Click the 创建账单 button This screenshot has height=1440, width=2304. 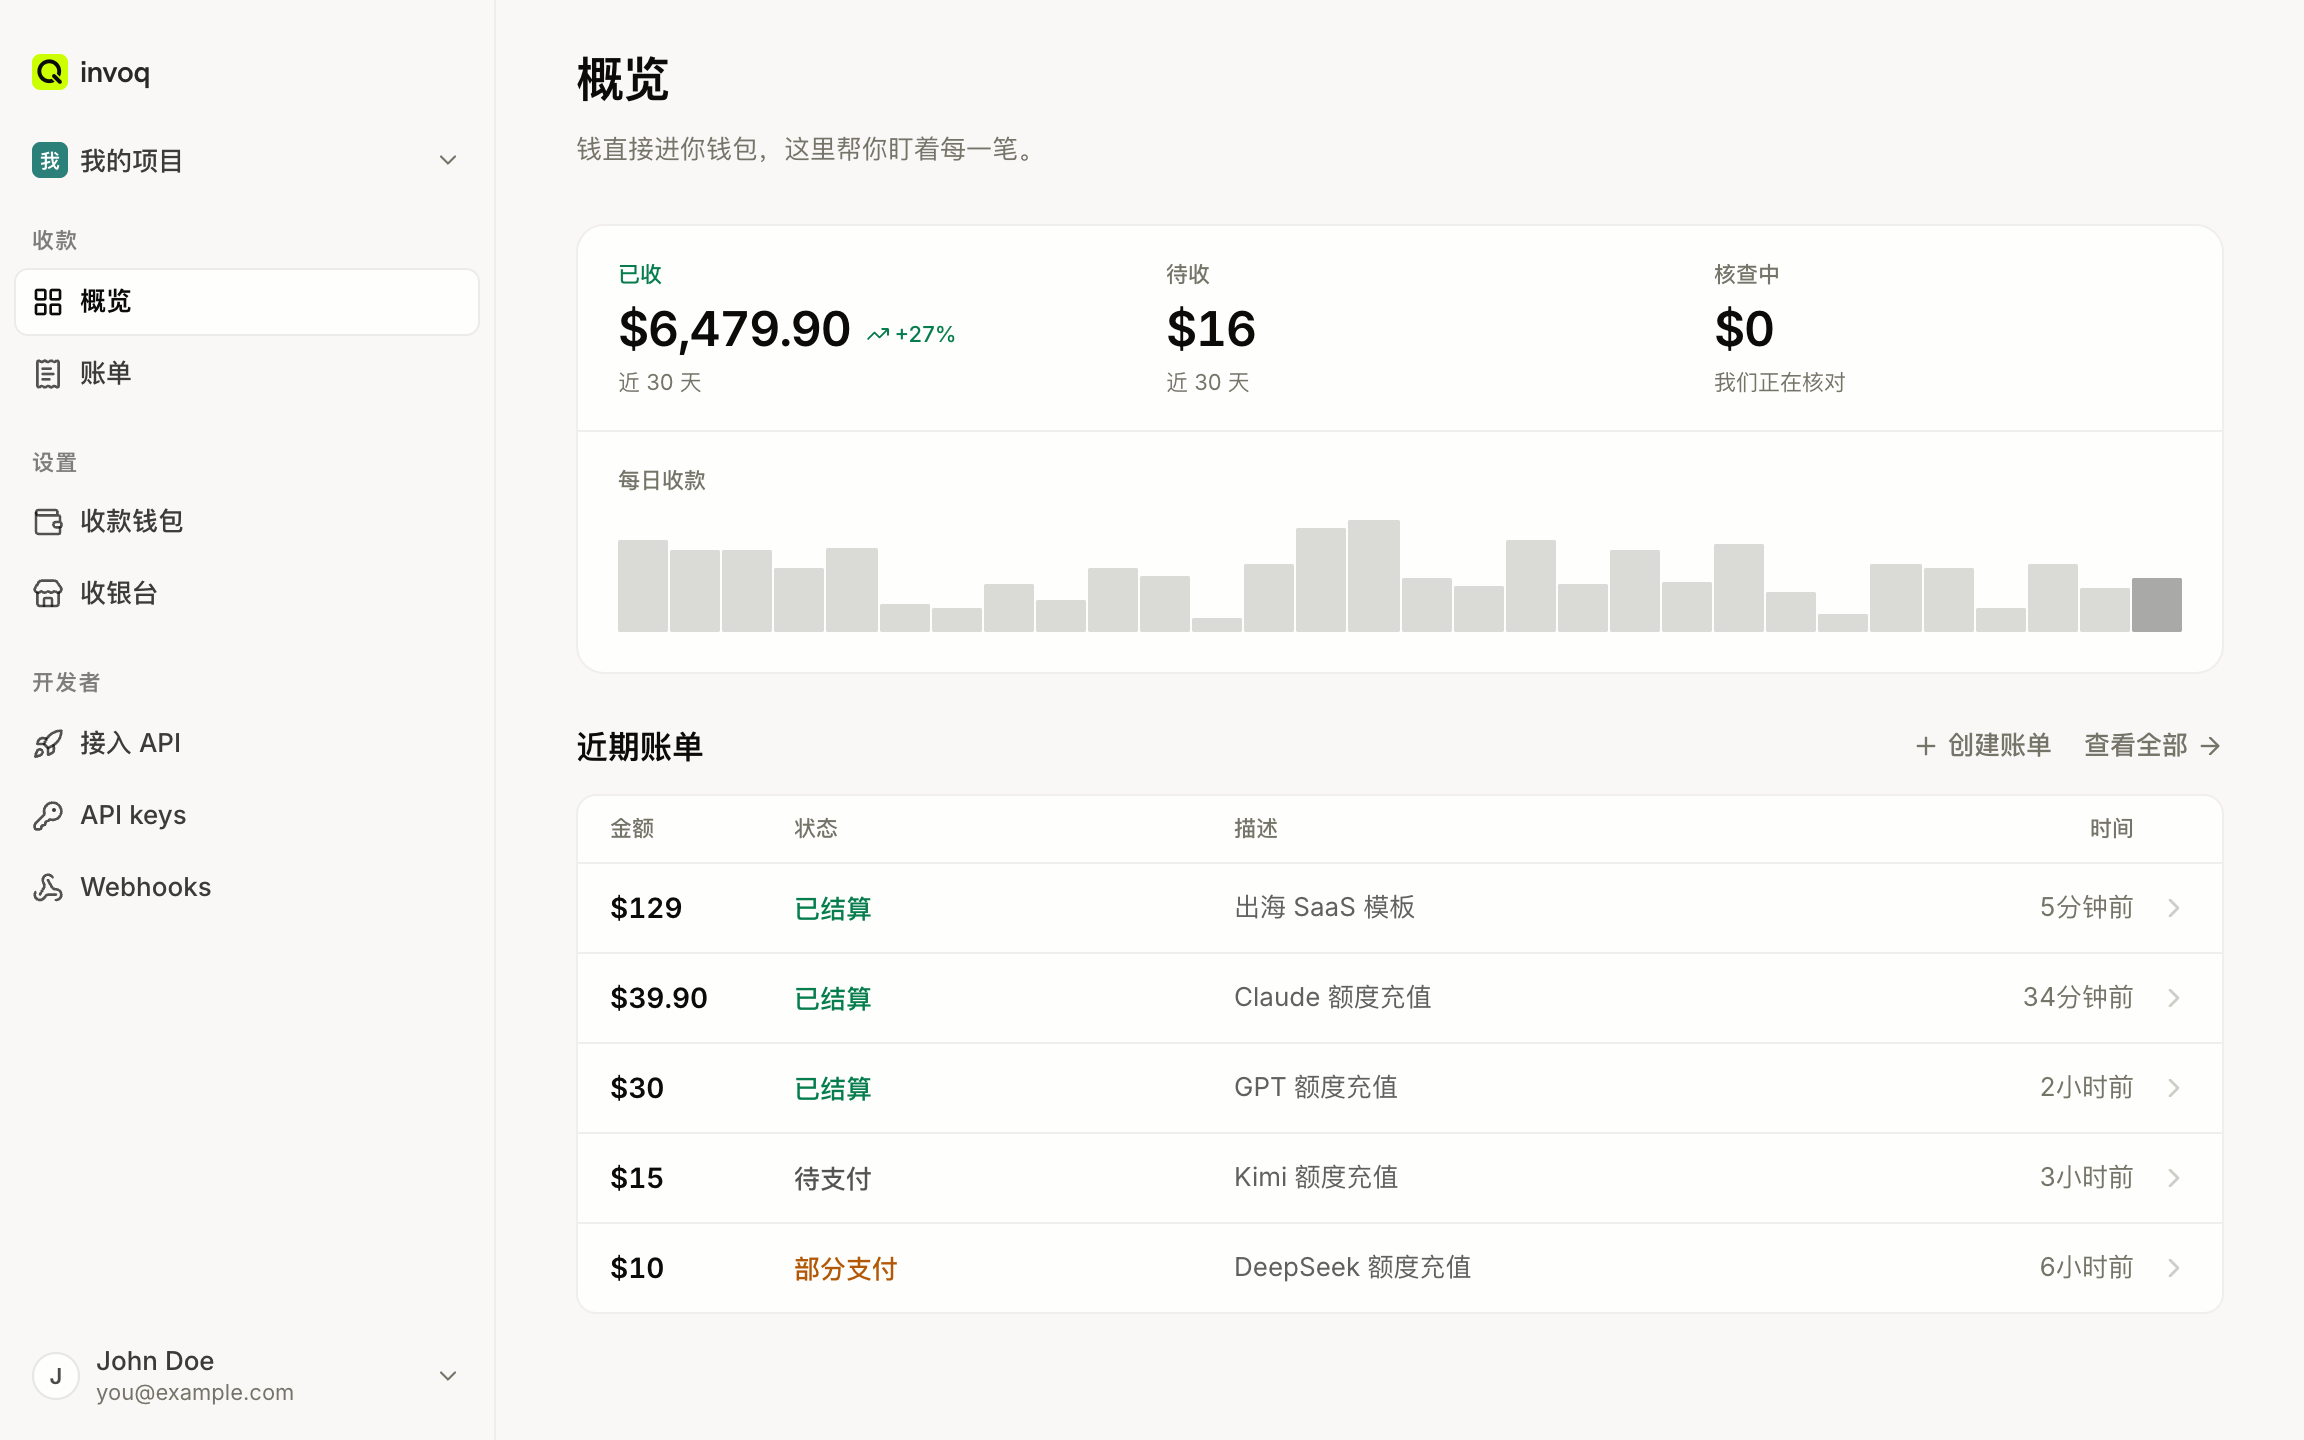[x=1983, y=746]
